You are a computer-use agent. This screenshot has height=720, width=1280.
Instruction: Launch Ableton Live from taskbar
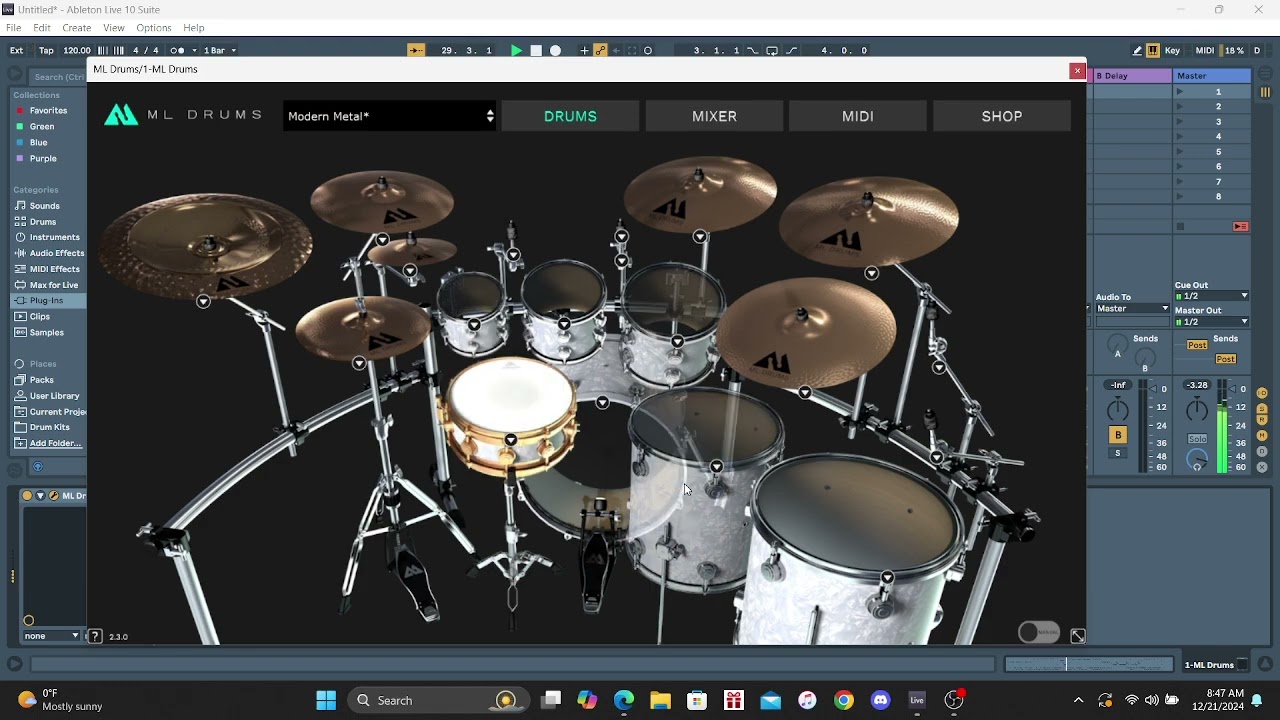[917, 700]
